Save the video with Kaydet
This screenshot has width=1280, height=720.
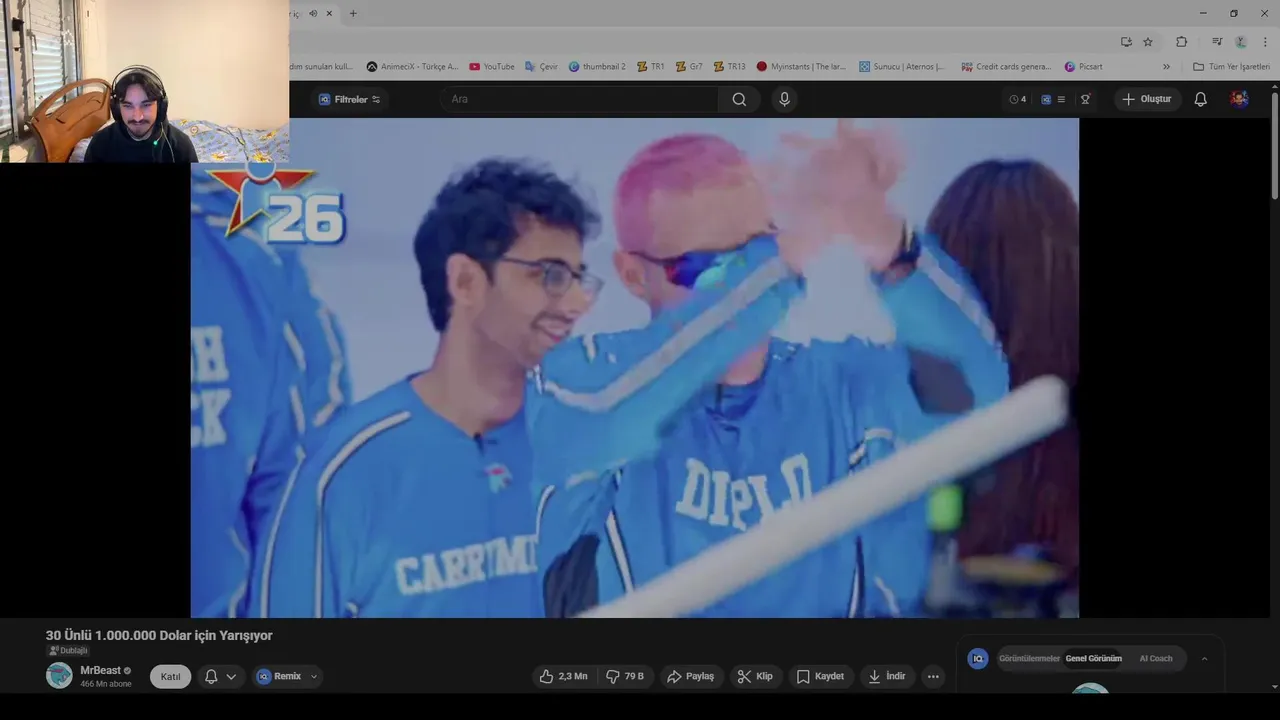(820, 676)
